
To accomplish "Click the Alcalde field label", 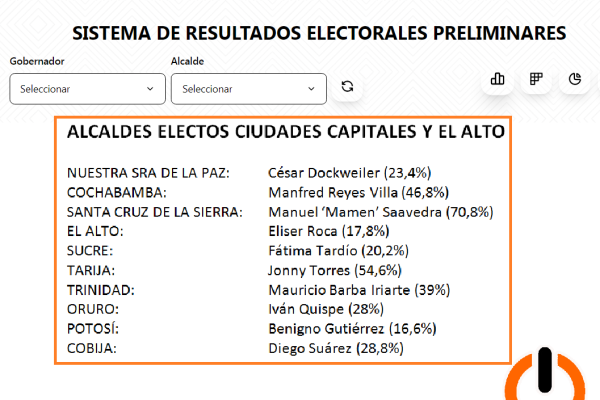I will point(188,61).
